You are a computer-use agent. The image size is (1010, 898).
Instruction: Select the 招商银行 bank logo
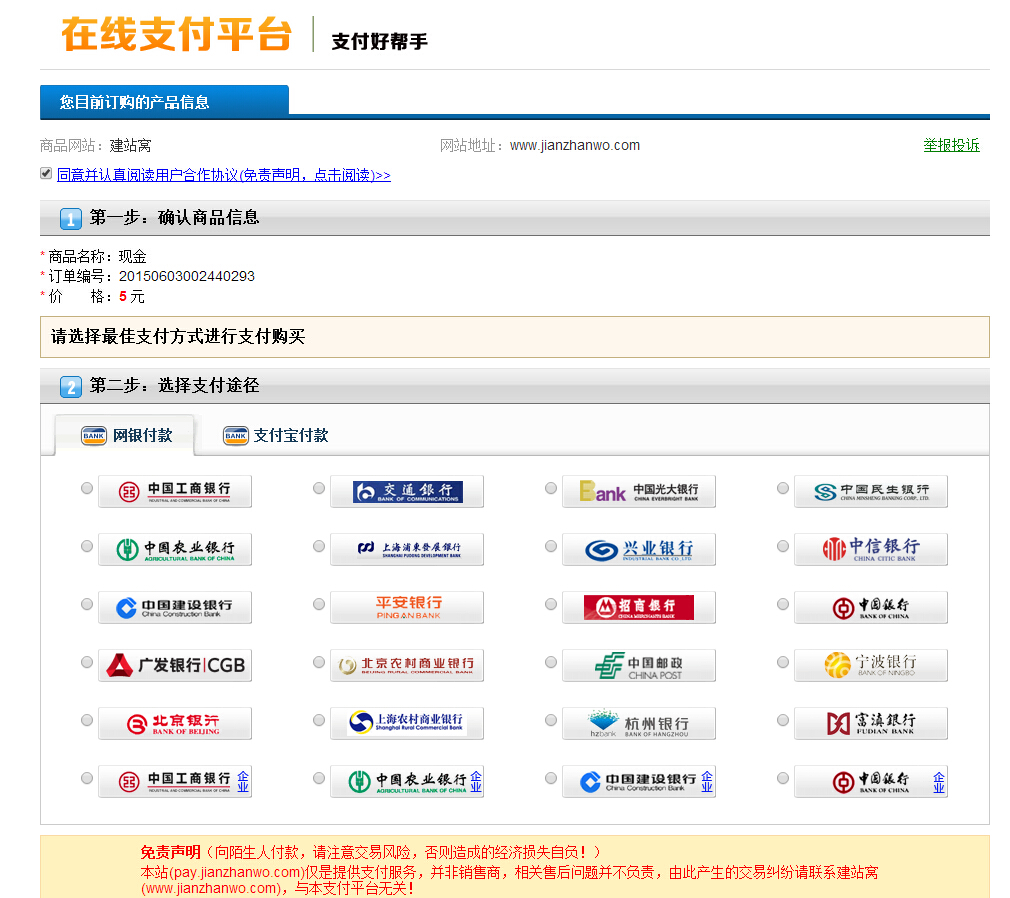click(x=638, y=607)
